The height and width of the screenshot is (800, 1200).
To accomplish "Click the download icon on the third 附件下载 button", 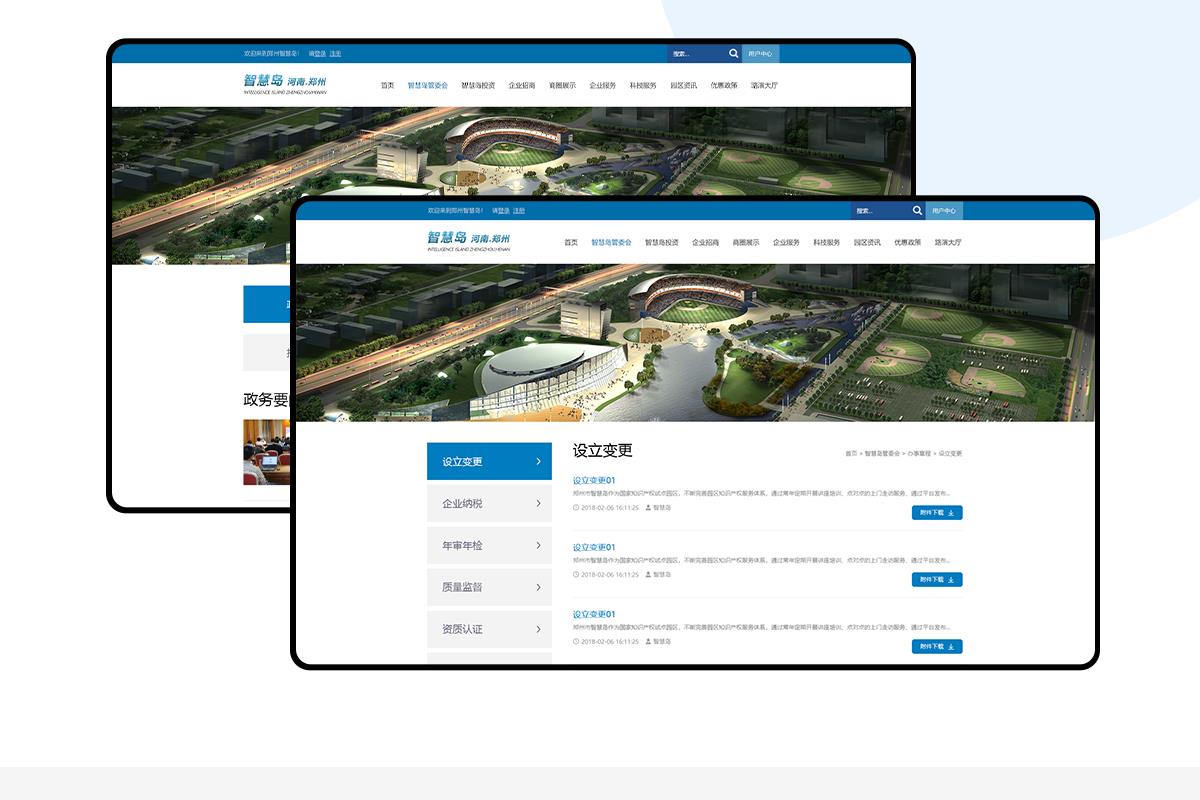I will tap(950, 647).
